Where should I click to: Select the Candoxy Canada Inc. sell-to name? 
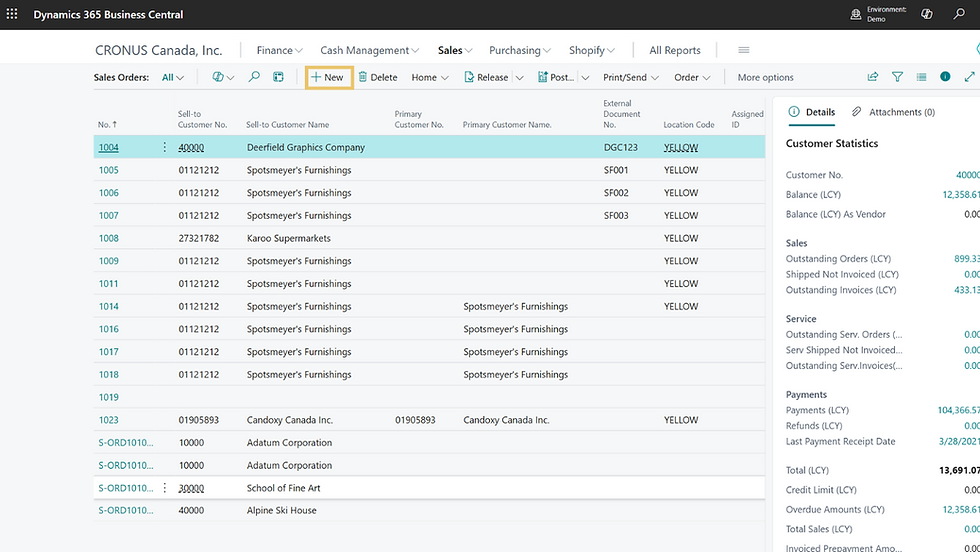[x=290, y=420]
